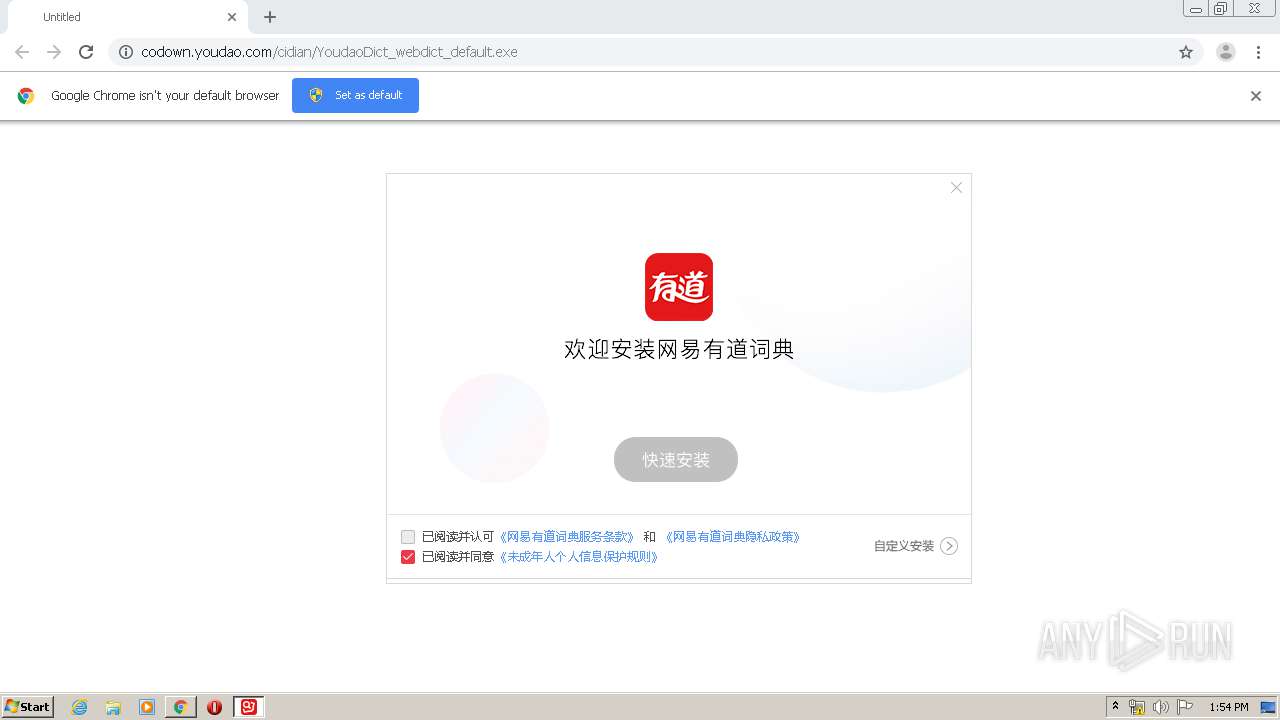The height and width of the screenshot is (720, 1280).
Task: Click the Chrome logo in notification bar
Action: [x=26, y=96]
